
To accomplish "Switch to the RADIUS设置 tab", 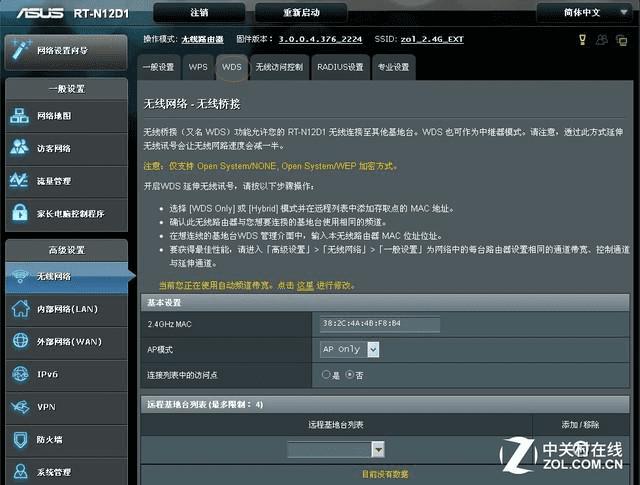I will click(340, 67).
